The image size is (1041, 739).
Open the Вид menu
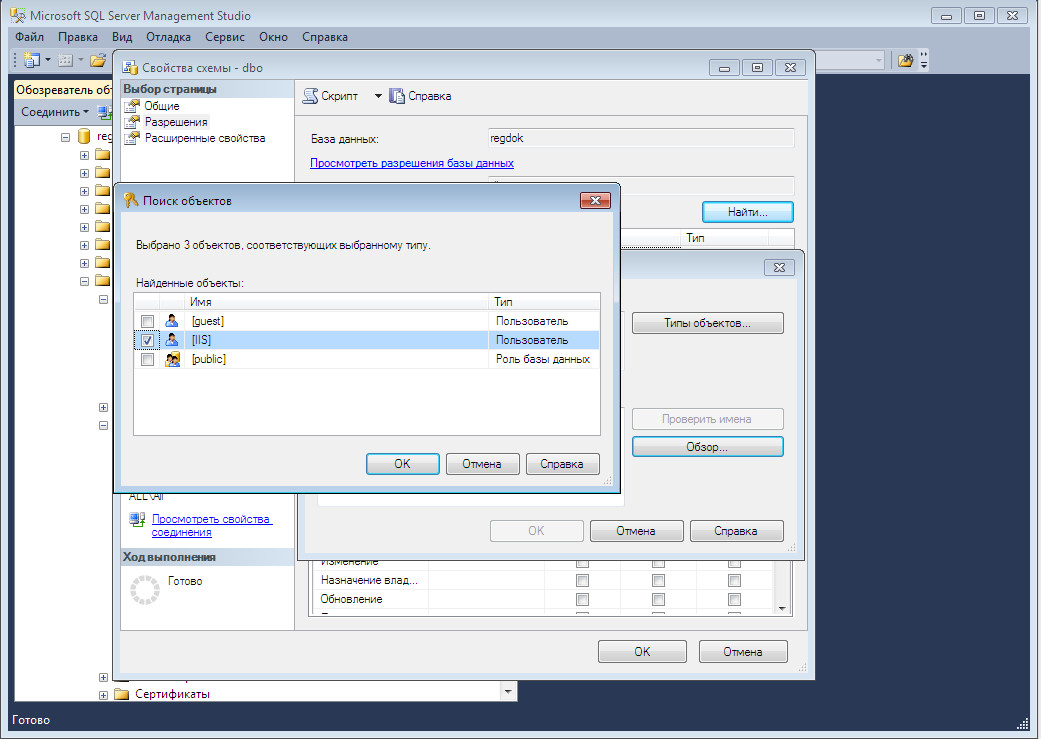click(x=122, y=37)
